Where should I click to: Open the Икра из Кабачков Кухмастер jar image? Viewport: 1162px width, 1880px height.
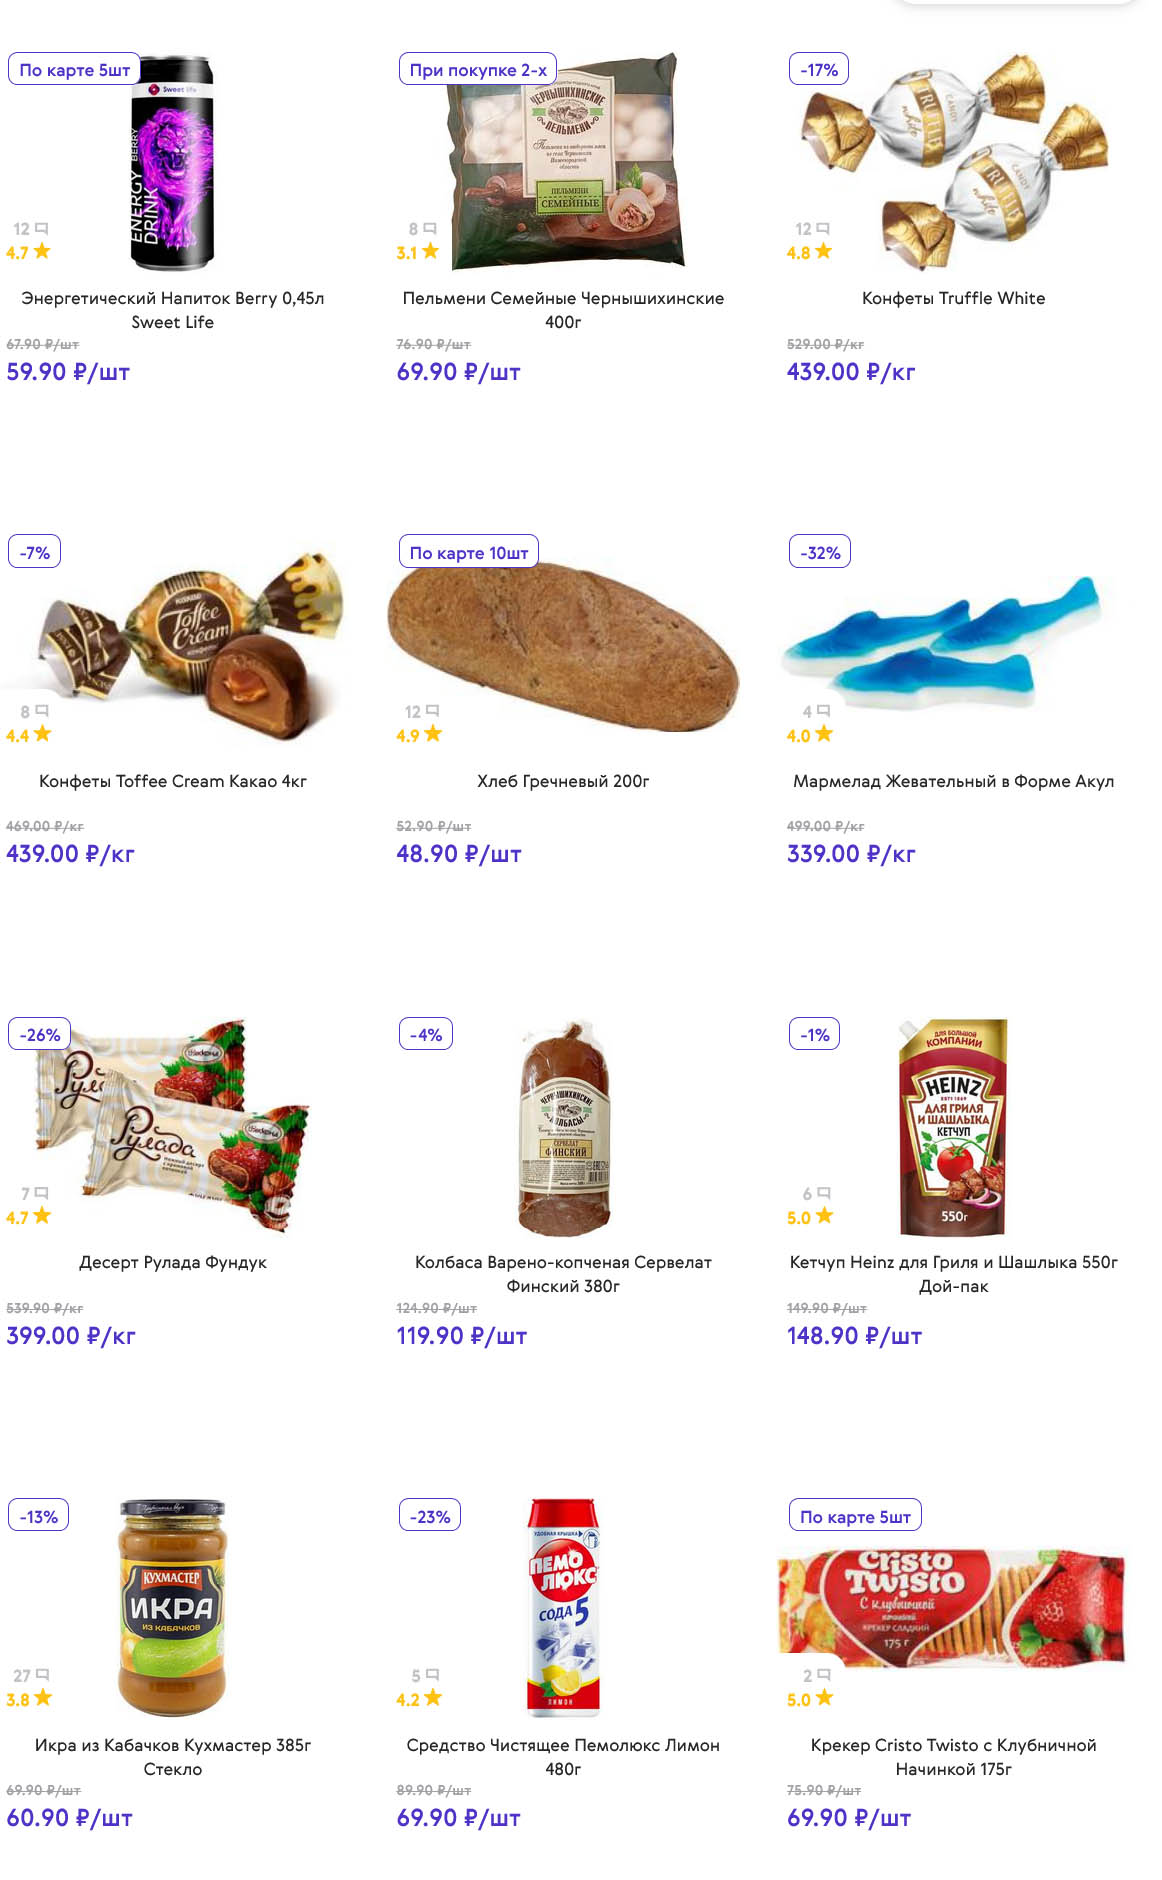[172, 1608]
